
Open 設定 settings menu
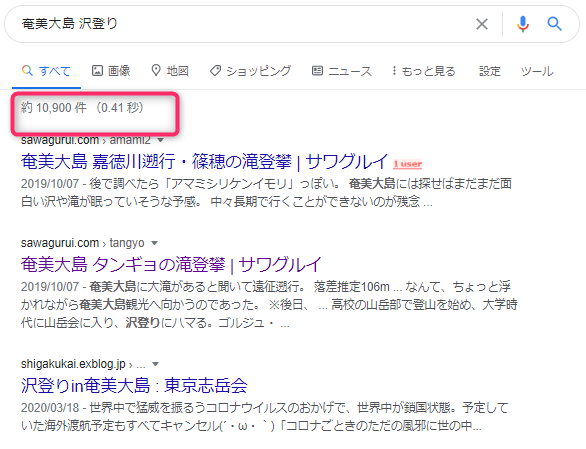point(490,71)
